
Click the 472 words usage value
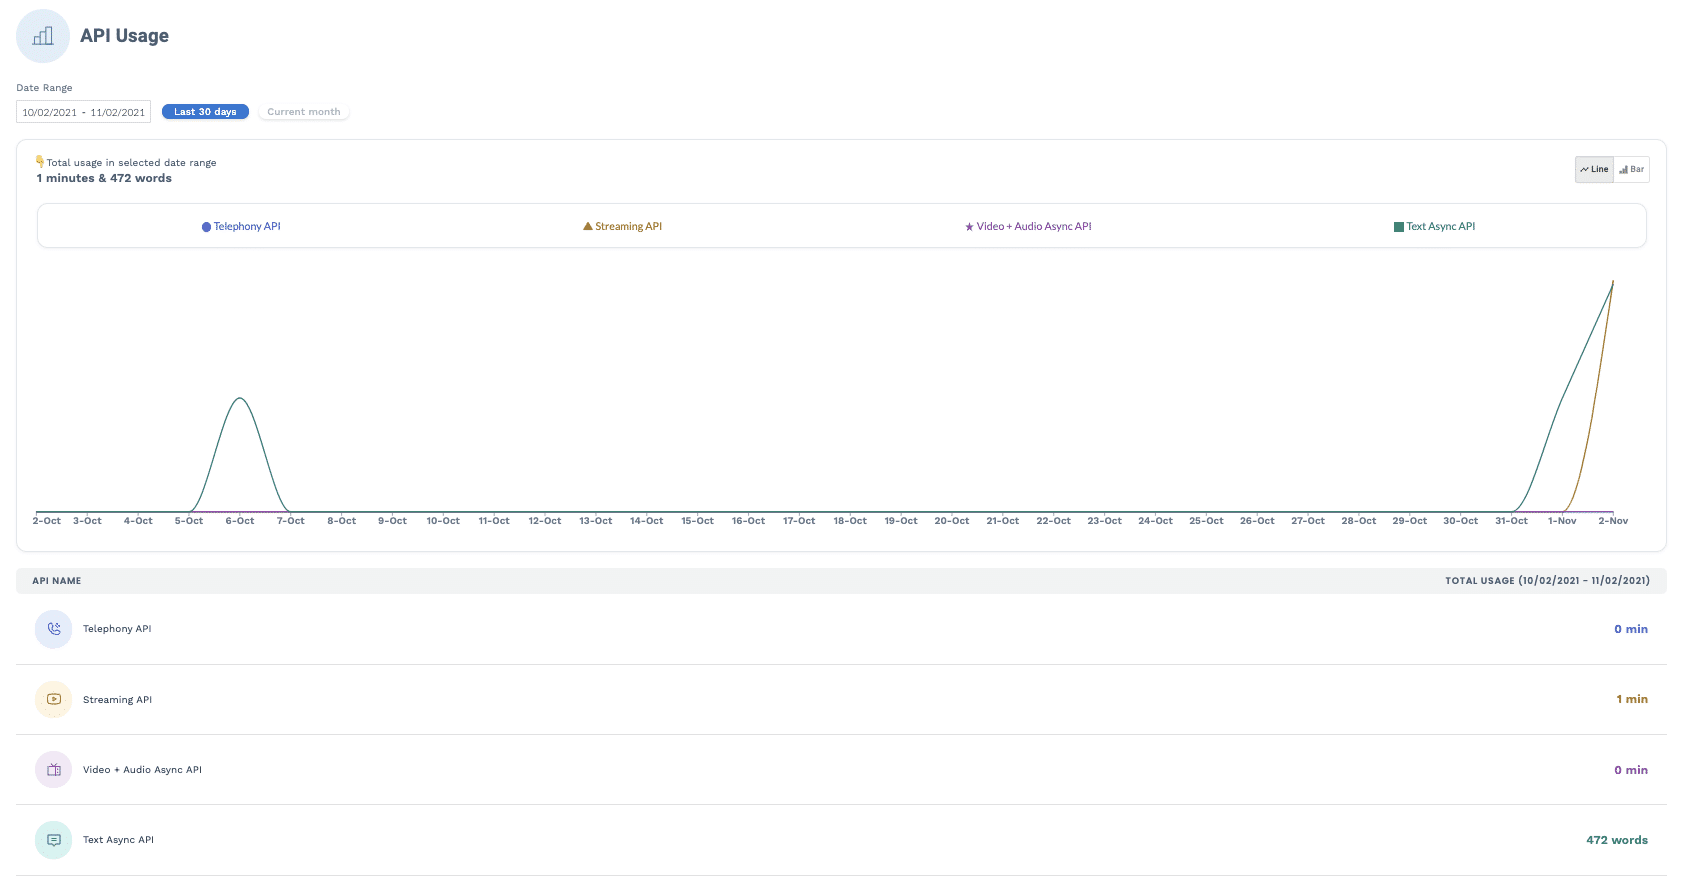pyautogui.click(x=1616, y=840)
